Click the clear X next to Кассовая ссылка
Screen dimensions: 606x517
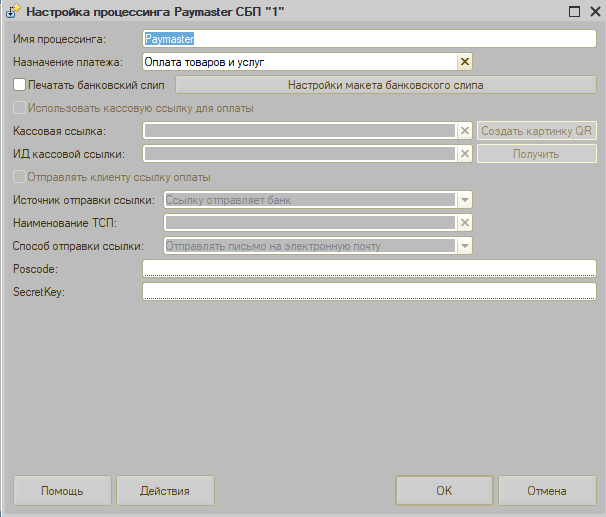tap(464, 131)
